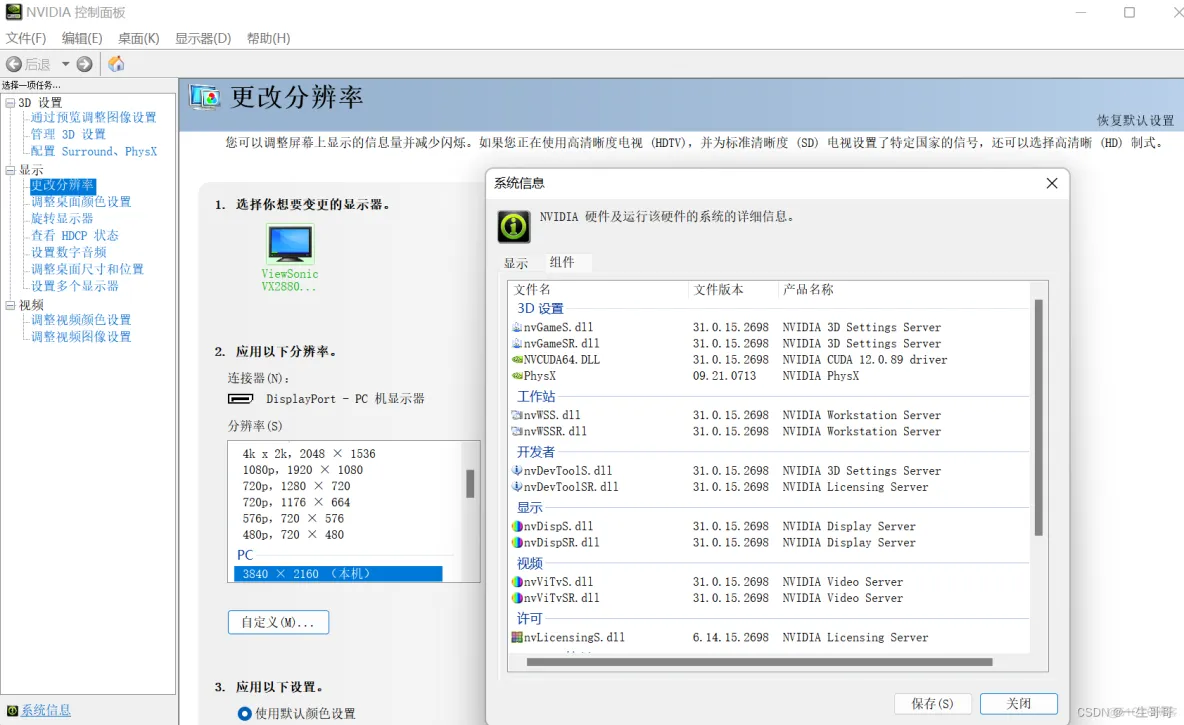Select resolution 3840 × 2160 (本机)
Screen dimensions: 1184x725
[x=338, y=574]
